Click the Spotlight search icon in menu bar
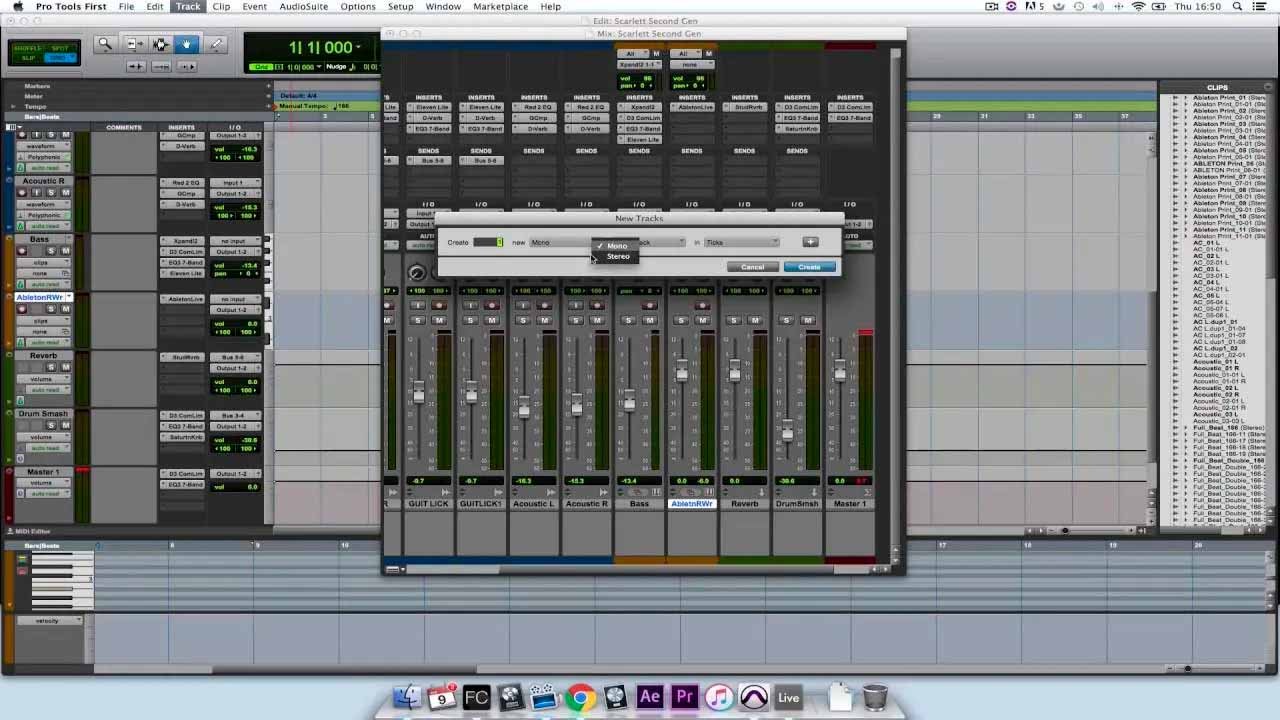 (x=1239, y=6)
